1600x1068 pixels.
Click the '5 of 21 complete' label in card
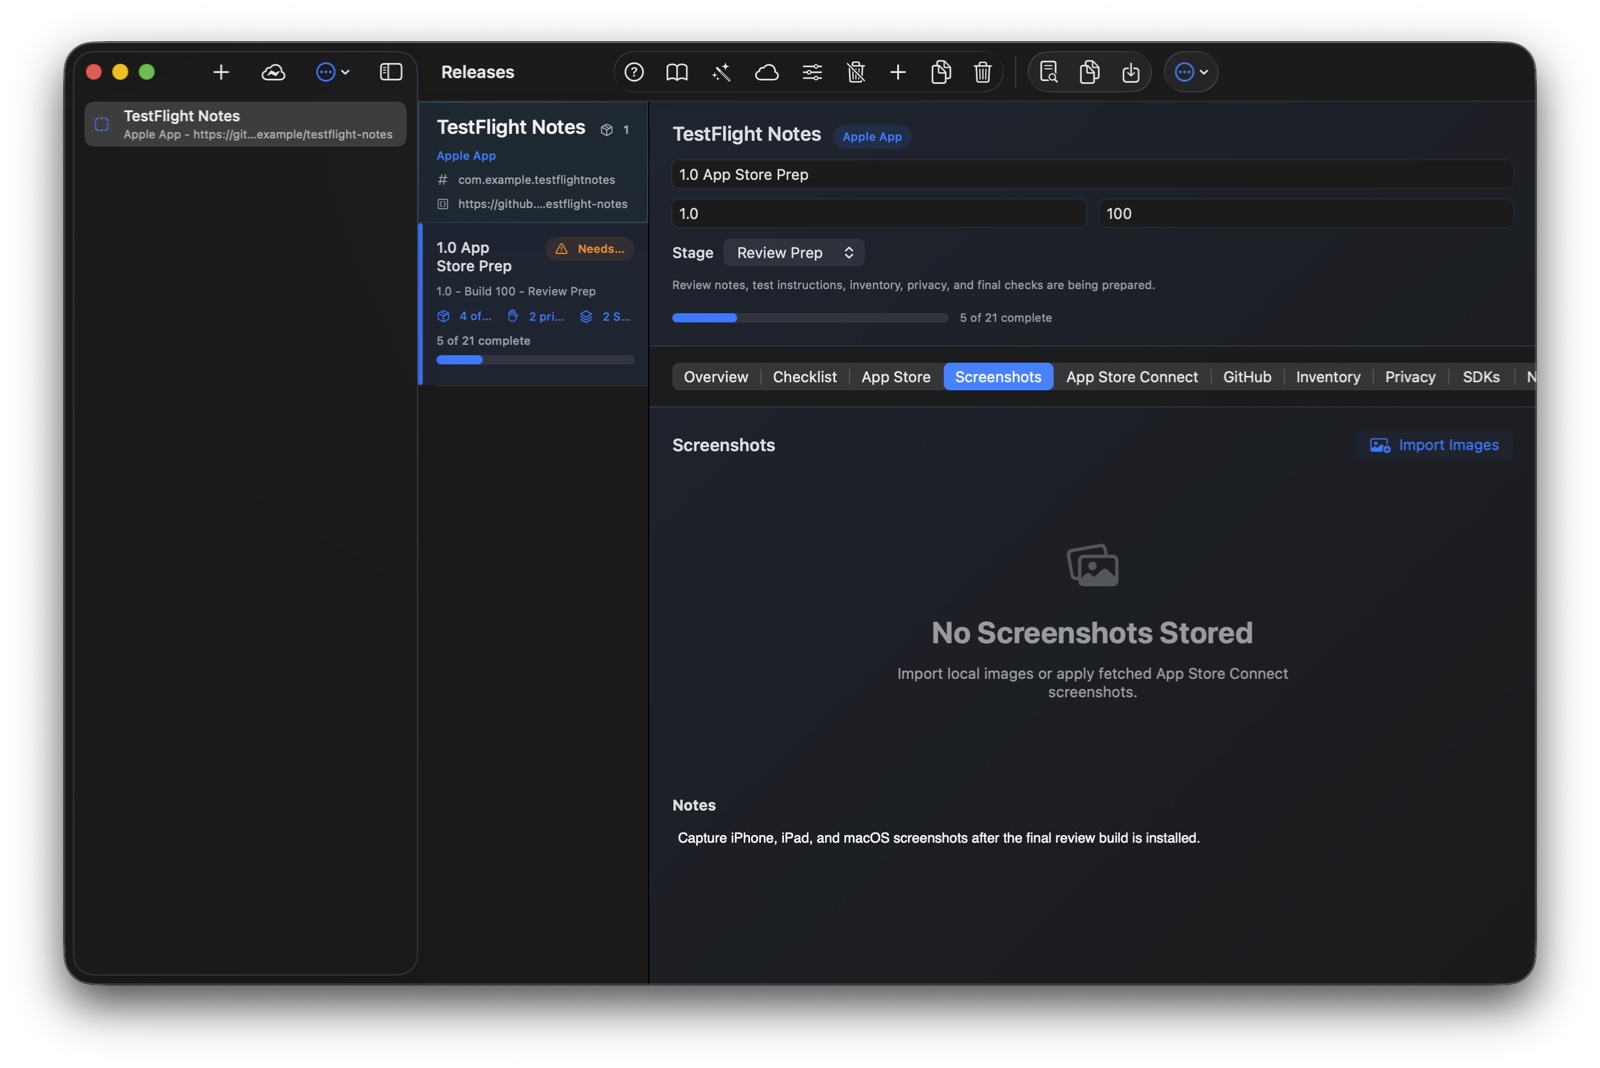pos(484,341)
